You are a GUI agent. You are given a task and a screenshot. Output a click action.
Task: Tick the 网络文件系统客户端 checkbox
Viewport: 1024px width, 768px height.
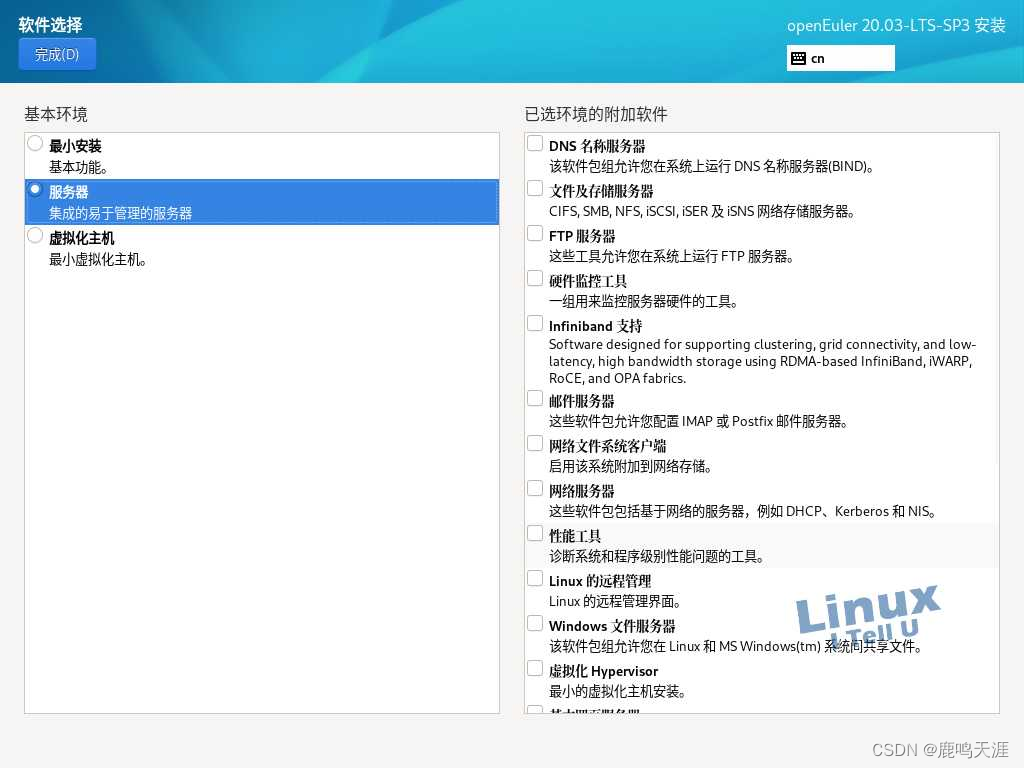tap(535, 443)
